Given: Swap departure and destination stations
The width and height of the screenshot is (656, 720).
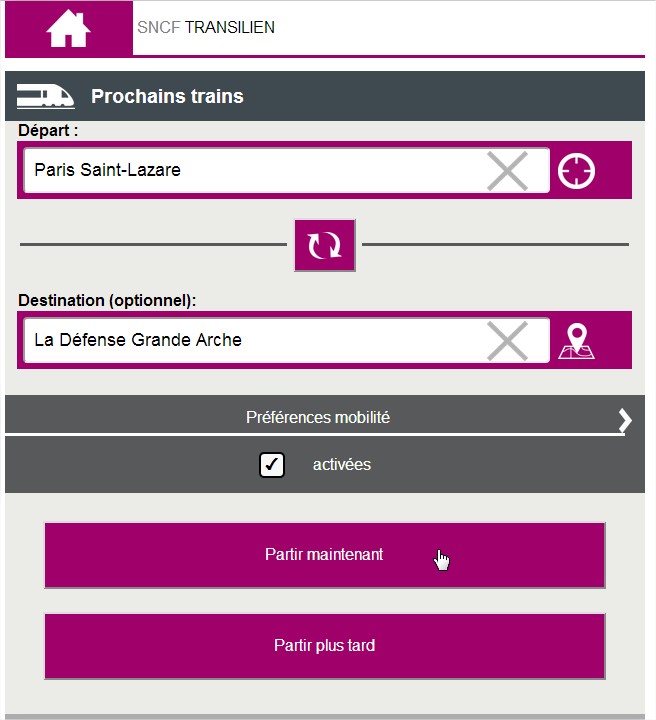Looking at the screenshot, I should coord(324,245).
